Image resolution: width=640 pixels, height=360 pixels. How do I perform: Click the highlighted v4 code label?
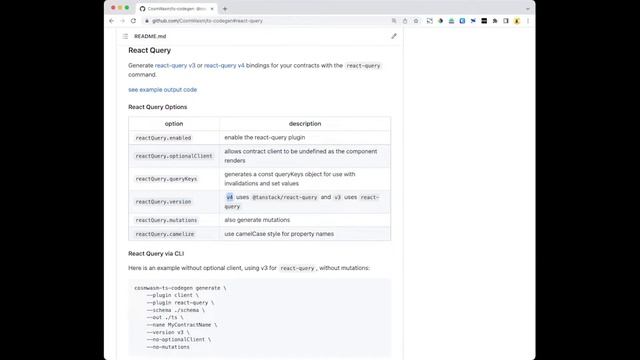[229, 197]
